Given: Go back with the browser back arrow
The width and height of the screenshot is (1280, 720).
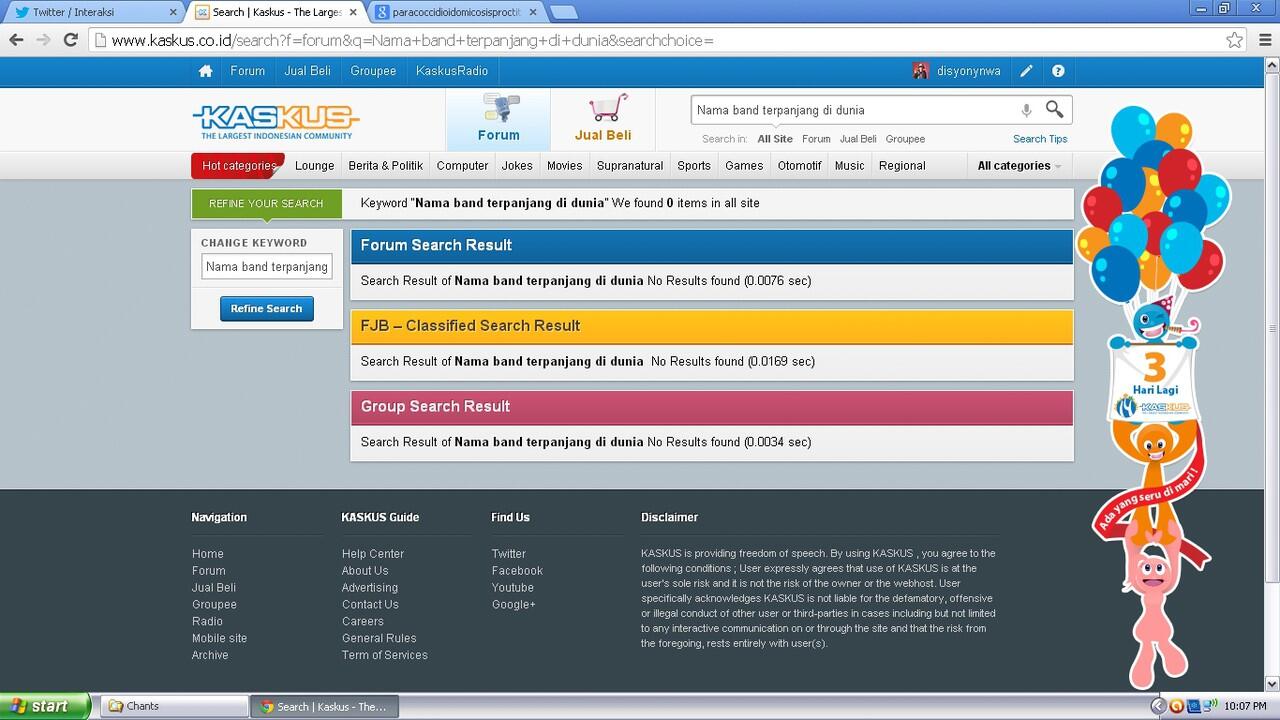Looking at the screenshot, I should [16, 40].
